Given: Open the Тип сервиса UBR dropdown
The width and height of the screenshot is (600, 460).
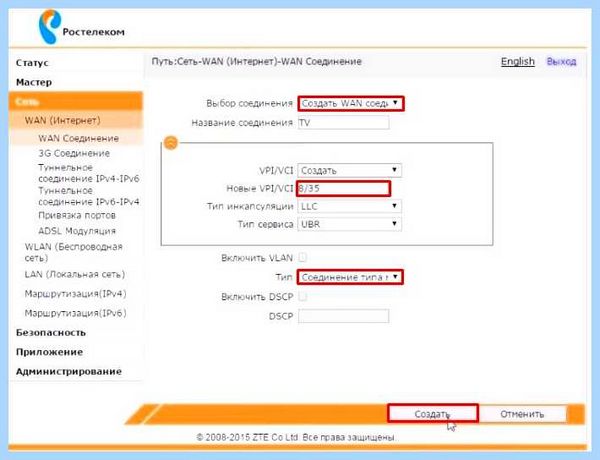Looking at the screenshot, I should click(350, 224).
